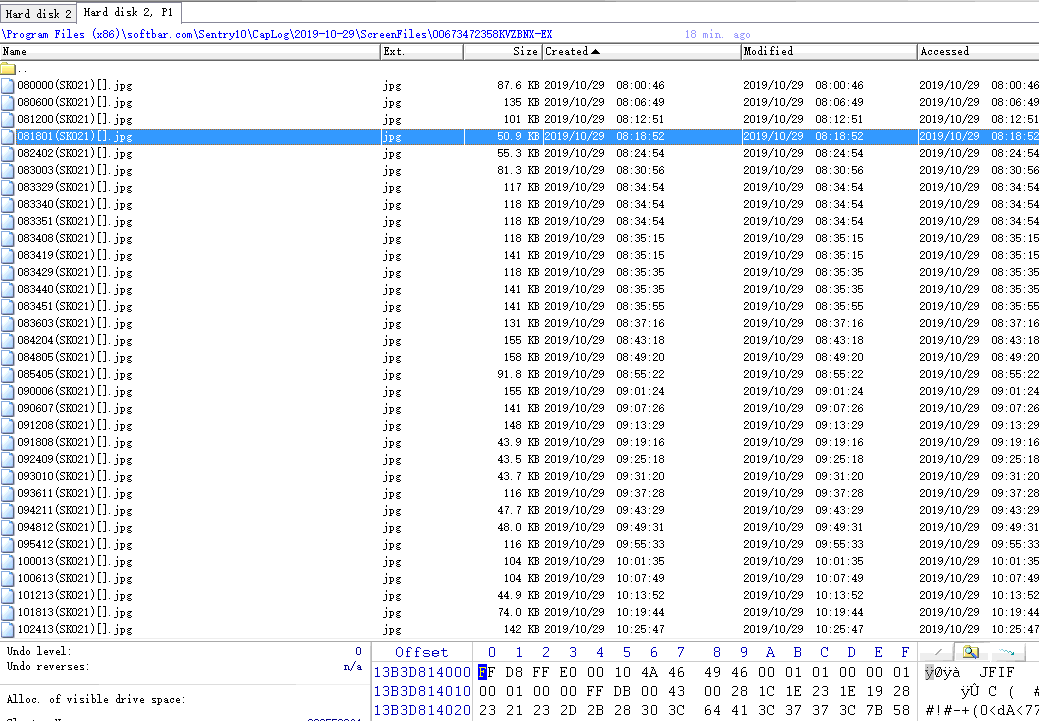Click the file icon for 080600(SK021)[].jpg
1039x721 pixels.
point(7,103)
